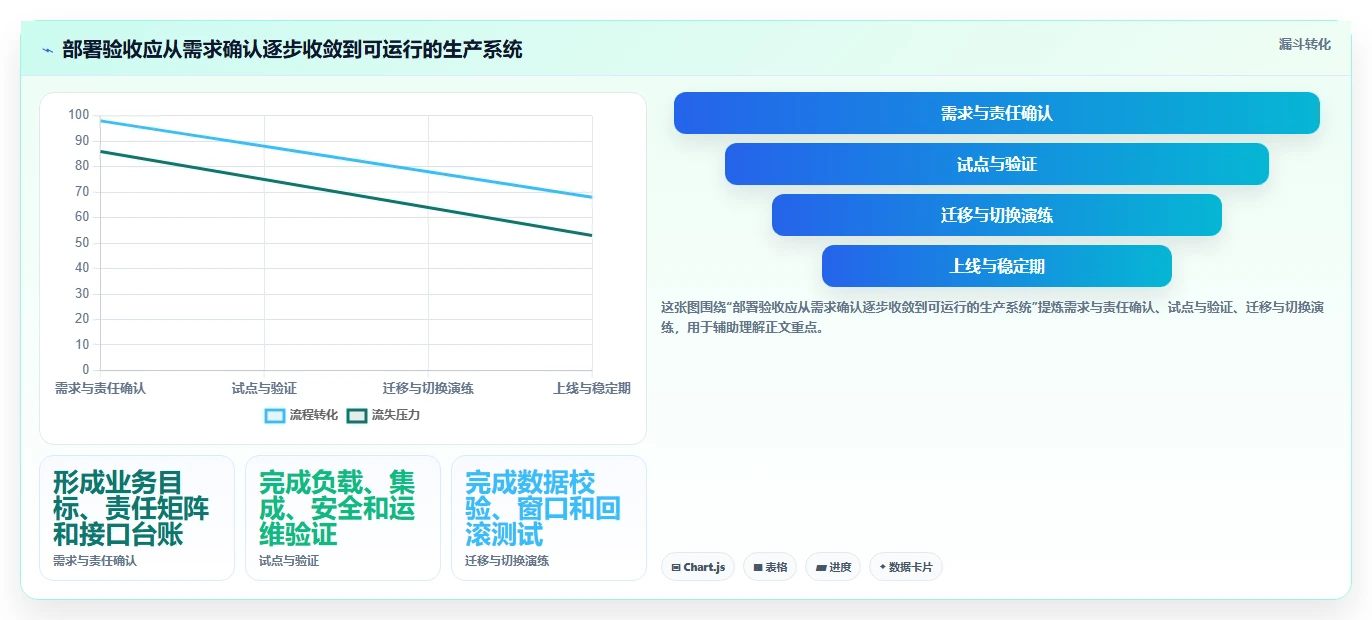The width and height of the screenshot is (1372, 620).
Task: Click the 上线与稳定期 x-axis label
Action: [x=592, y=388]
